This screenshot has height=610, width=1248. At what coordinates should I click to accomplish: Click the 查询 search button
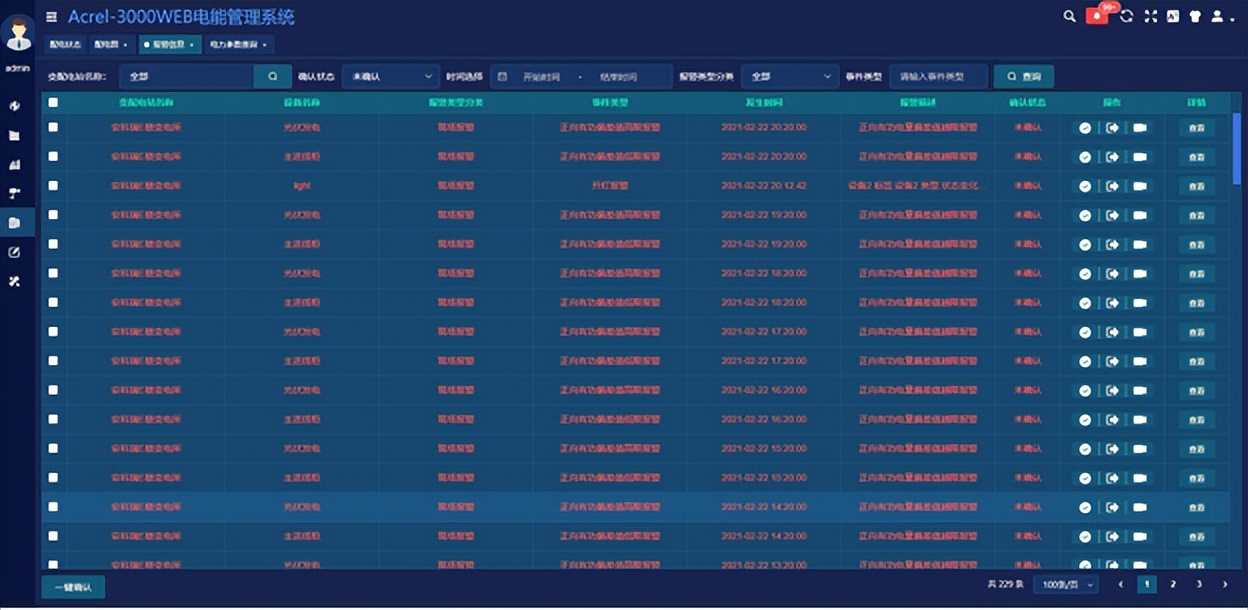1023,76
